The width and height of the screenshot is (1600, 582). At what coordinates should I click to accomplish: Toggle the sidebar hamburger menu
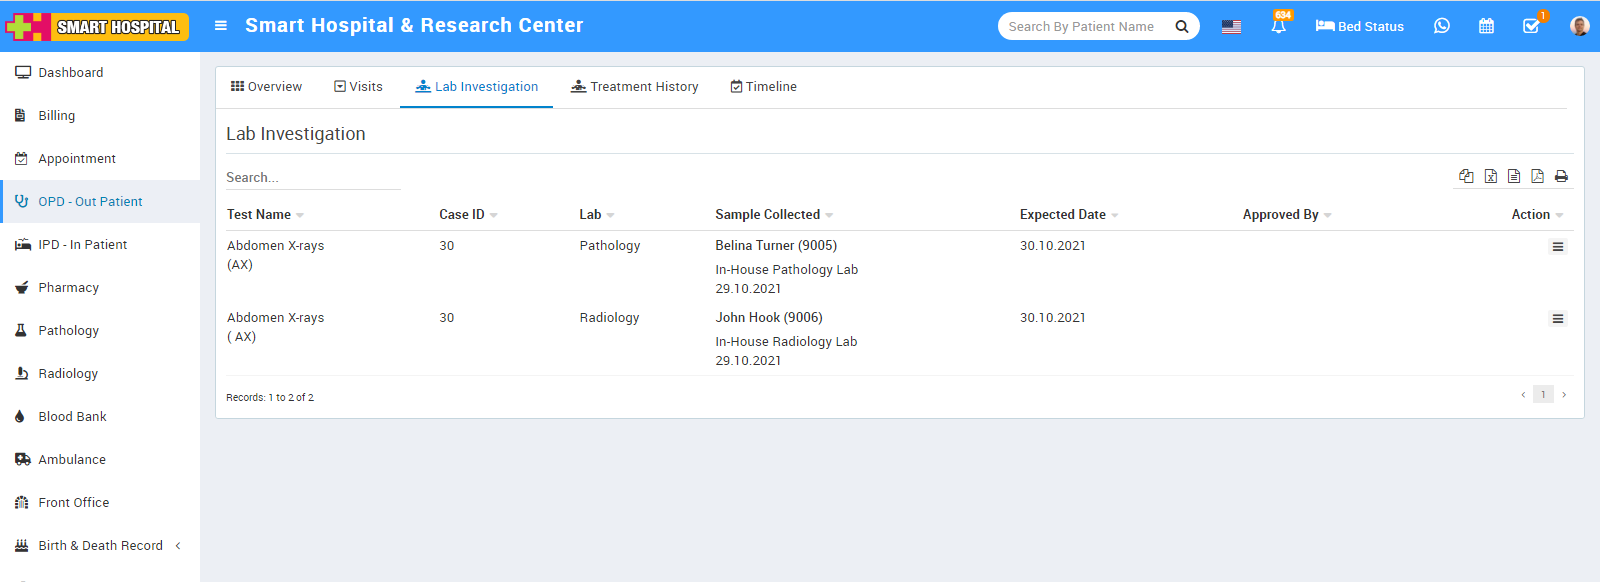[x=221, y=26]
